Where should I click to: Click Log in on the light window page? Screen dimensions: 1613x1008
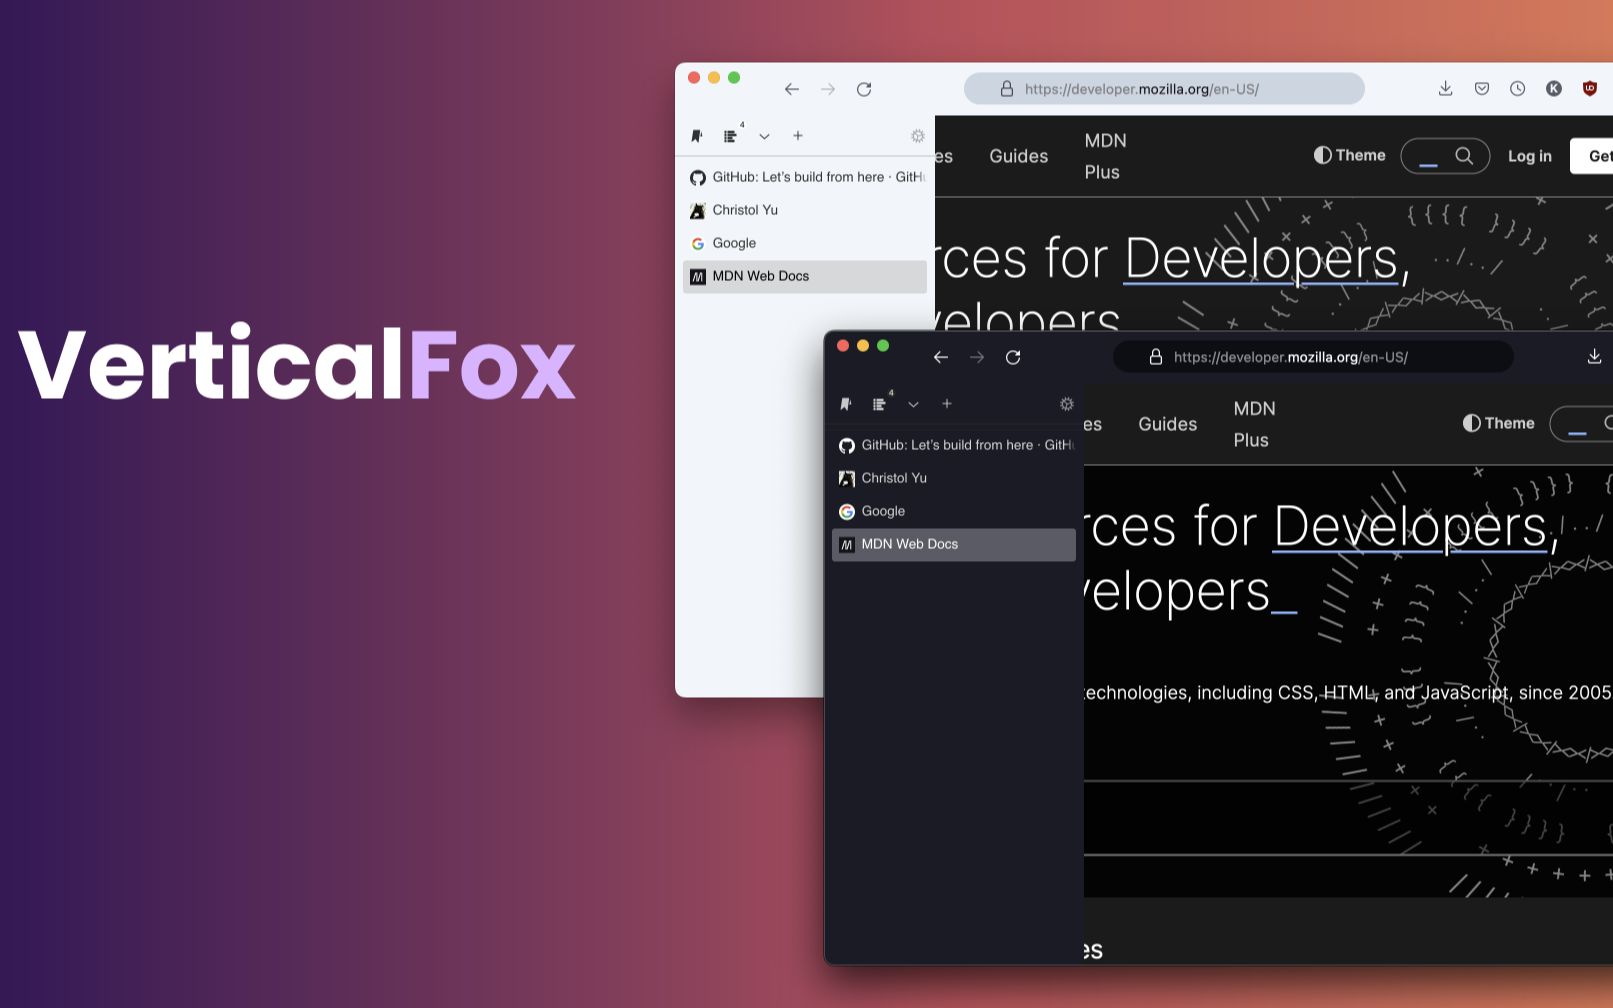point(1529,156)
